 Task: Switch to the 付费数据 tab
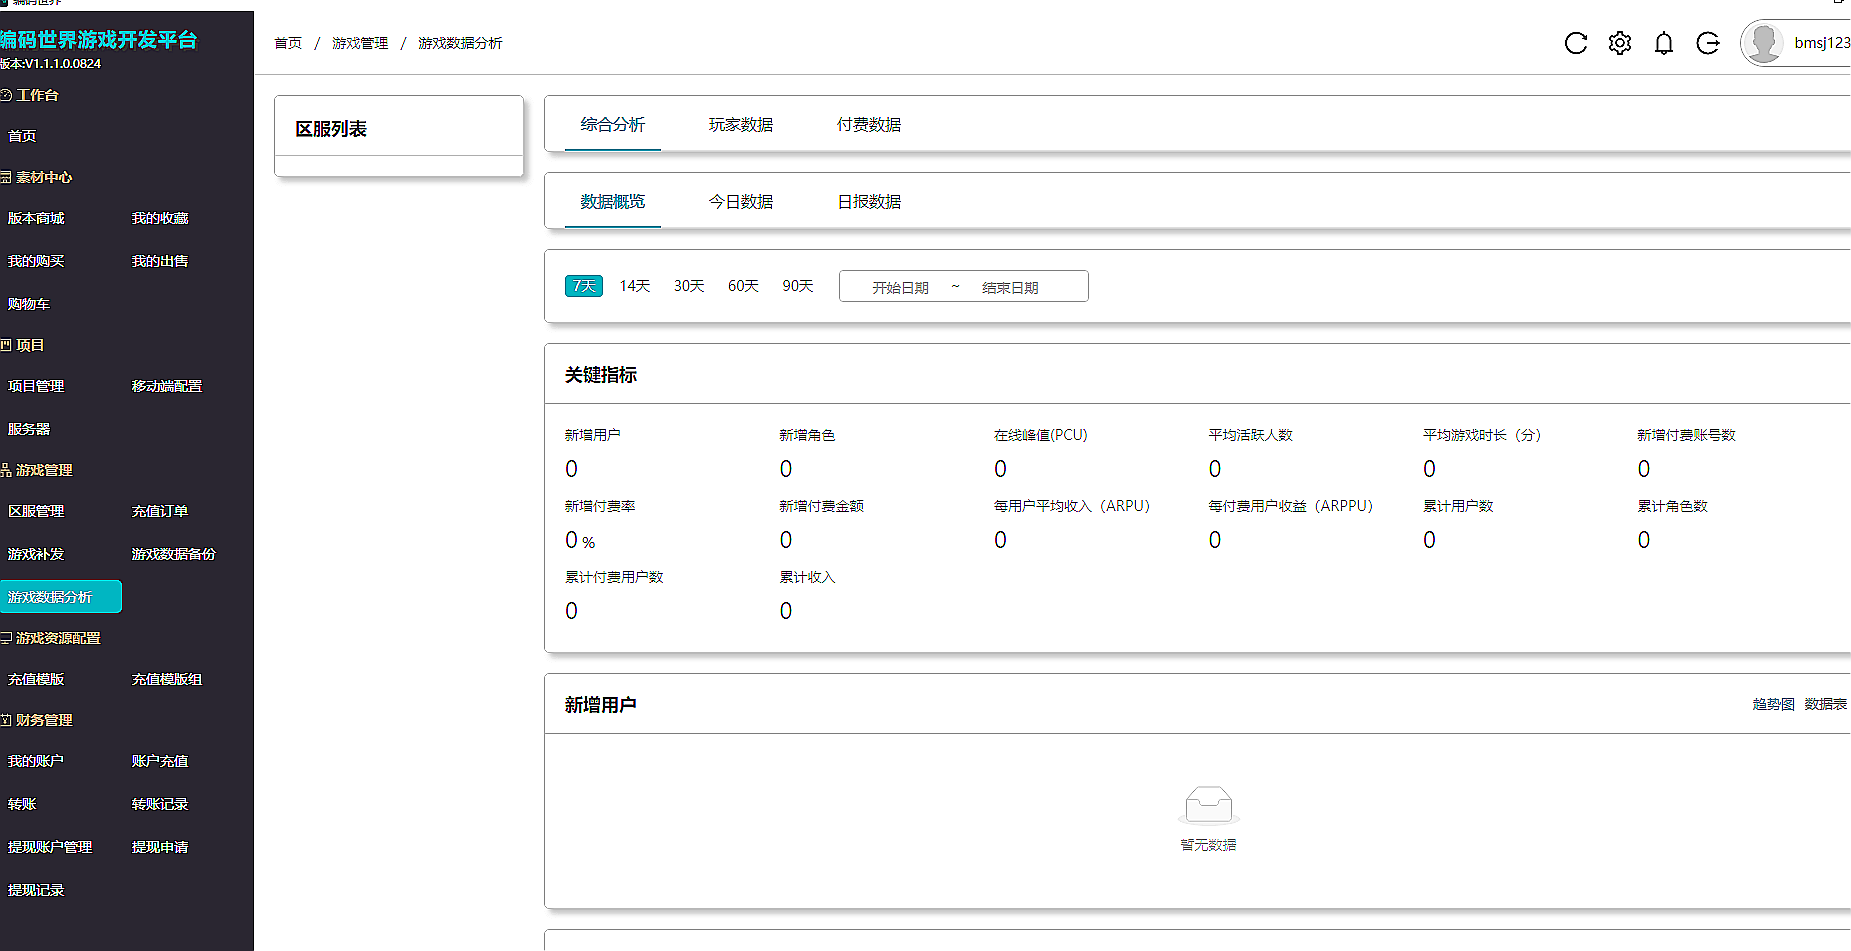868,125
